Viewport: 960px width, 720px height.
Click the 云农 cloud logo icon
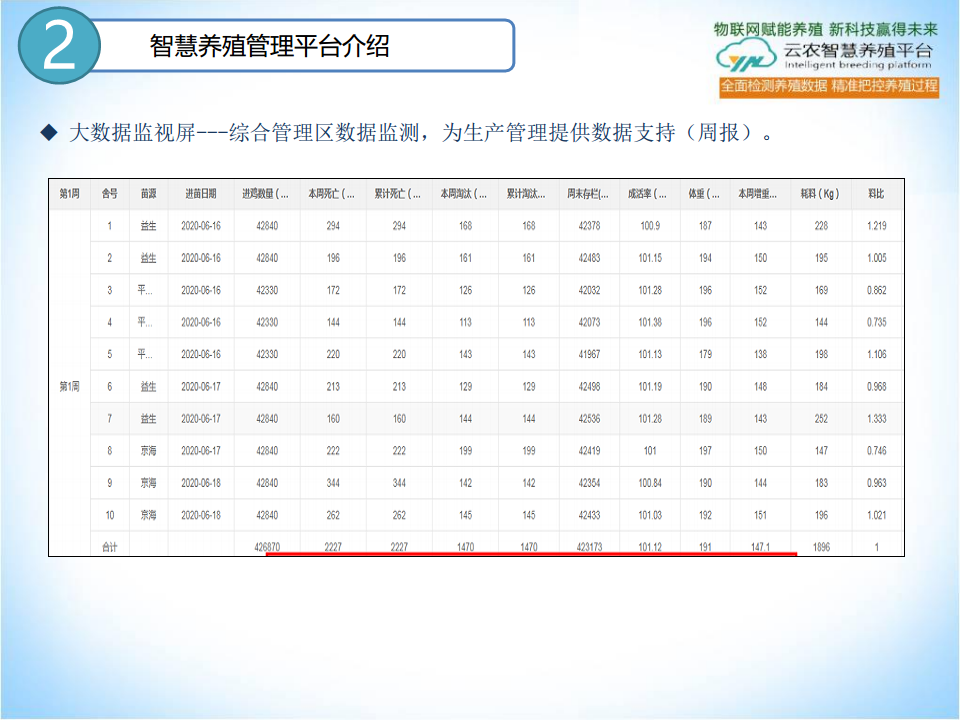tap(747, 59)
